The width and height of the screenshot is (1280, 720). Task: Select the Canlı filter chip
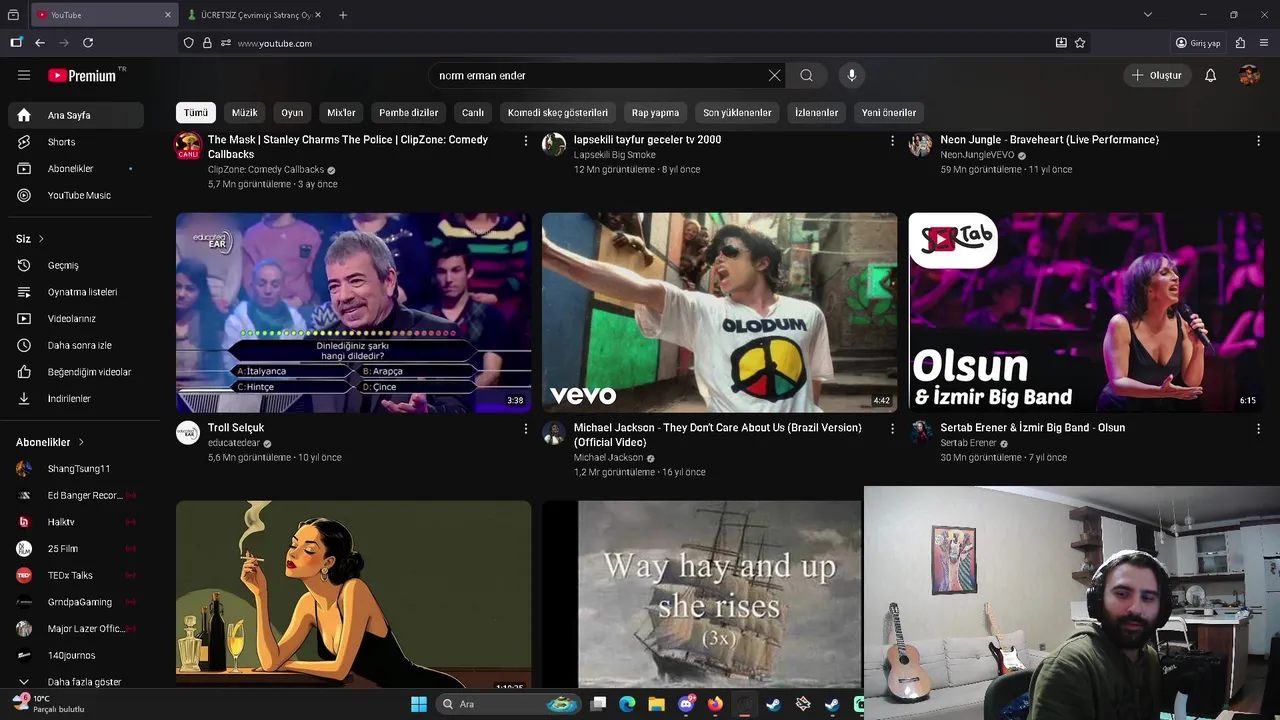[x=473, y=113]
